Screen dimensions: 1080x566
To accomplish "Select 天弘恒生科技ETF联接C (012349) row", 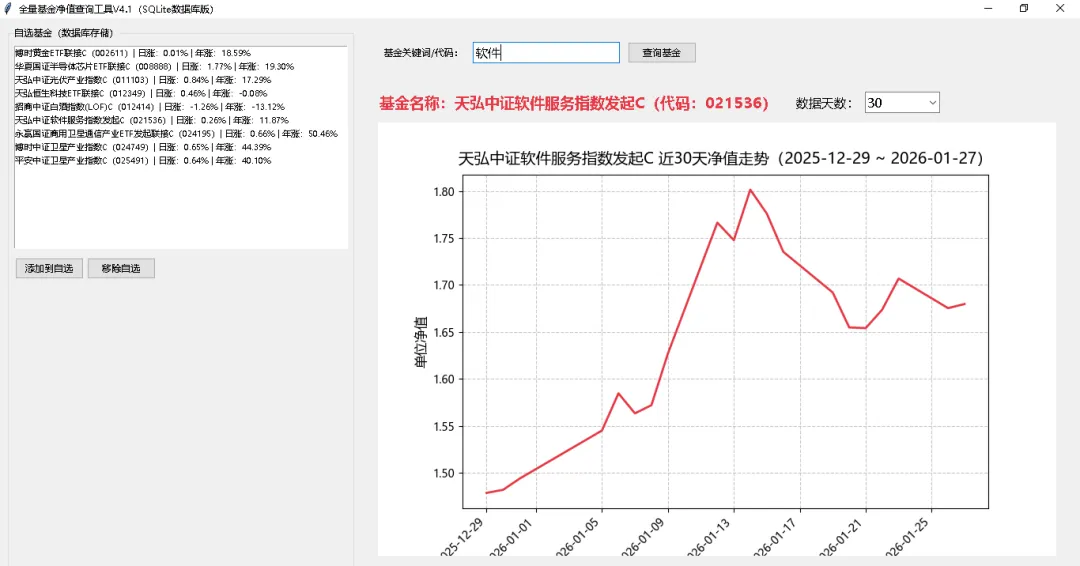I will [180, 94].
